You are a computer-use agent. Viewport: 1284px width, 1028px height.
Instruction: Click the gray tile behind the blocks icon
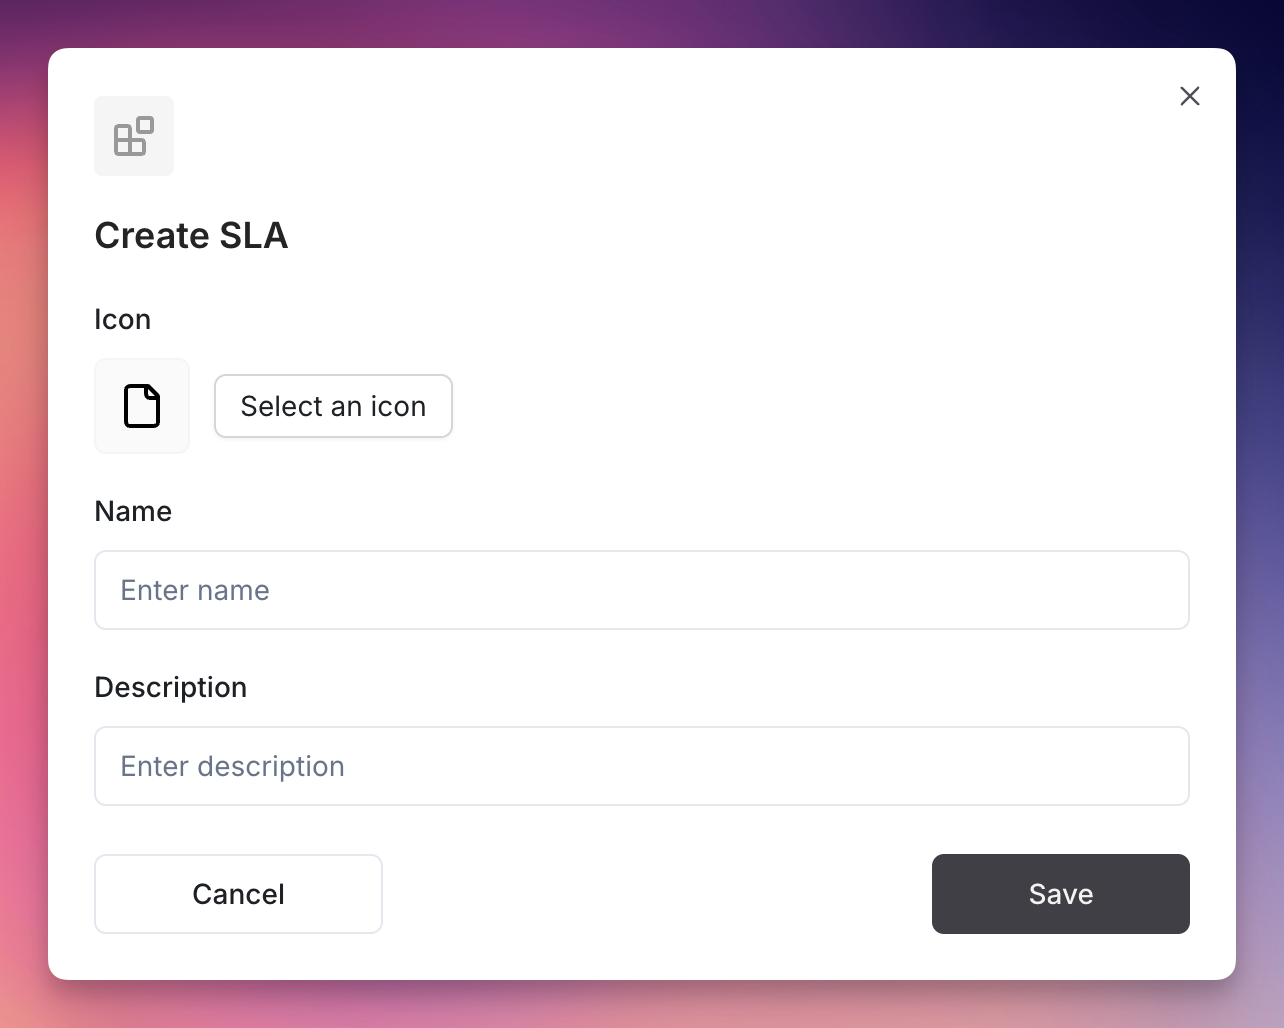tap(134, 136)
